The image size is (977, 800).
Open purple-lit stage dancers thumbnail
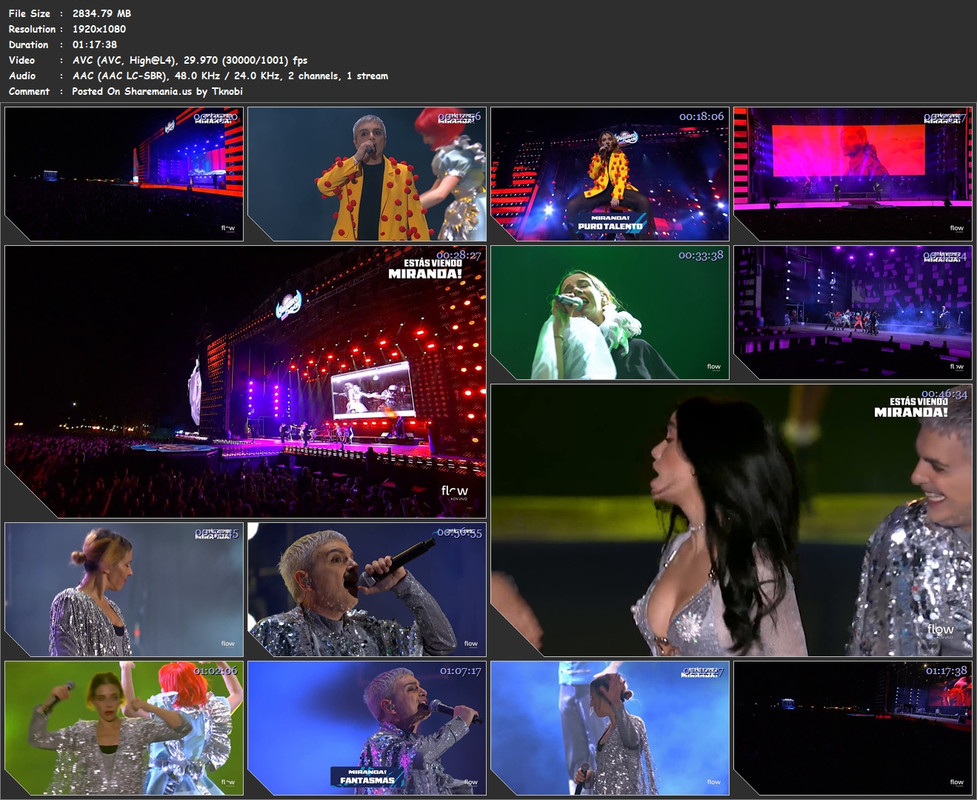[853, 313]
